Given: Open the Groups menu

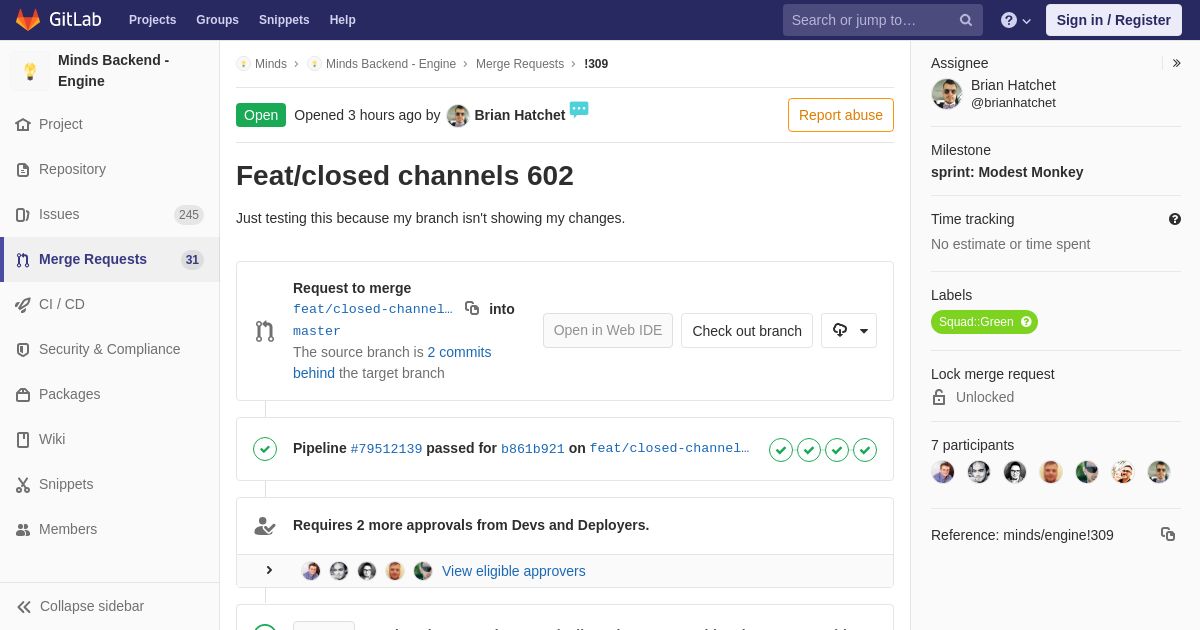Looking at the screenshot, I should pos(217,20).
